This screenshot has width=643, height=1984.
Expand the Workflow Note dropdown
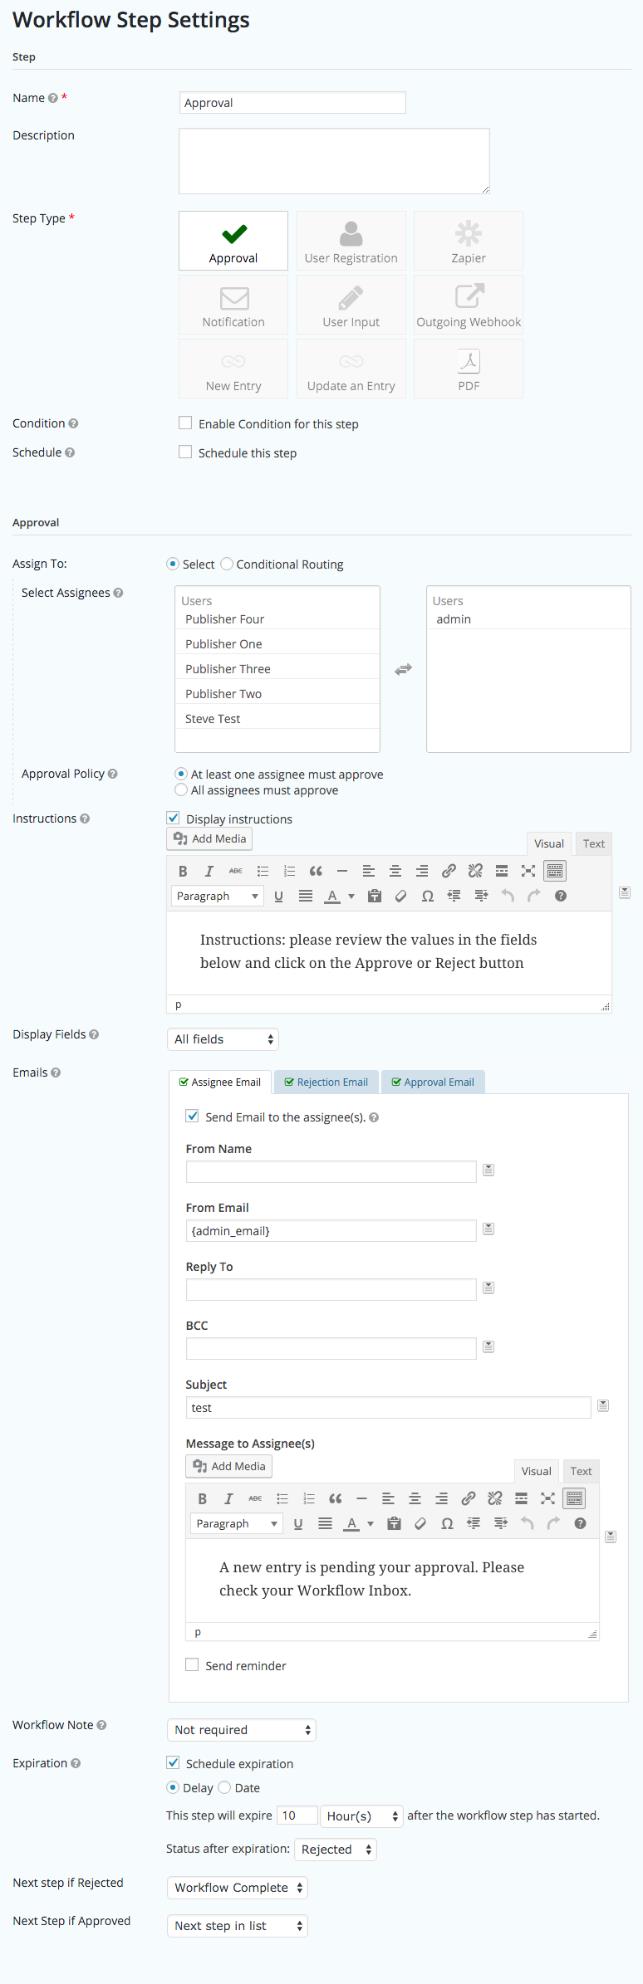coord(241,1729)
